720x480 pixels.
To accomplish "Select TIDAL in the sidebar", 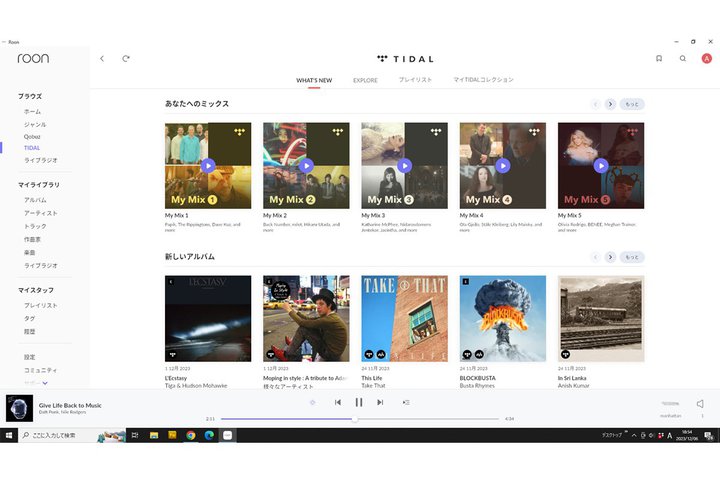I will point(32,148).
